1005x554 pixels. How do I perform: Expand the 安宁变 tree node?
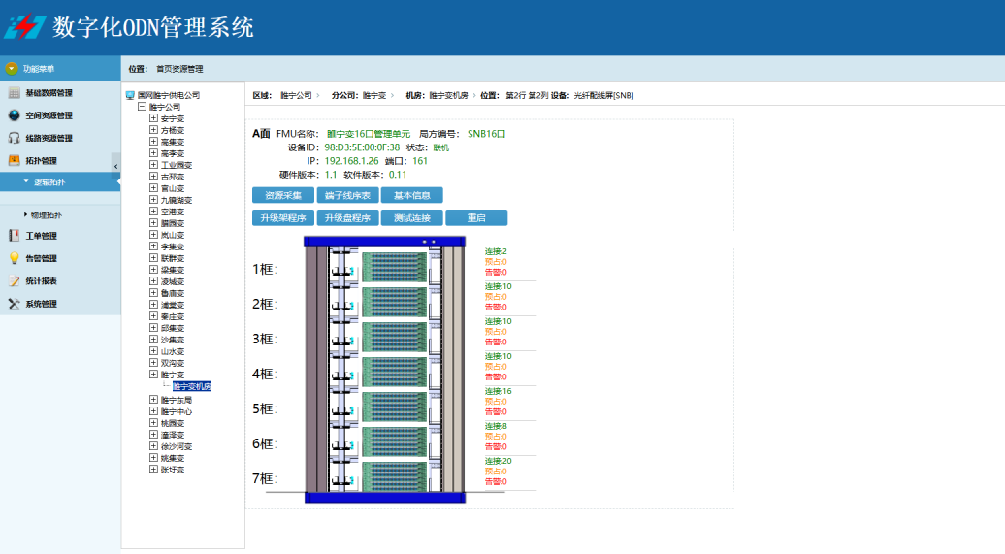coord(153,119)
